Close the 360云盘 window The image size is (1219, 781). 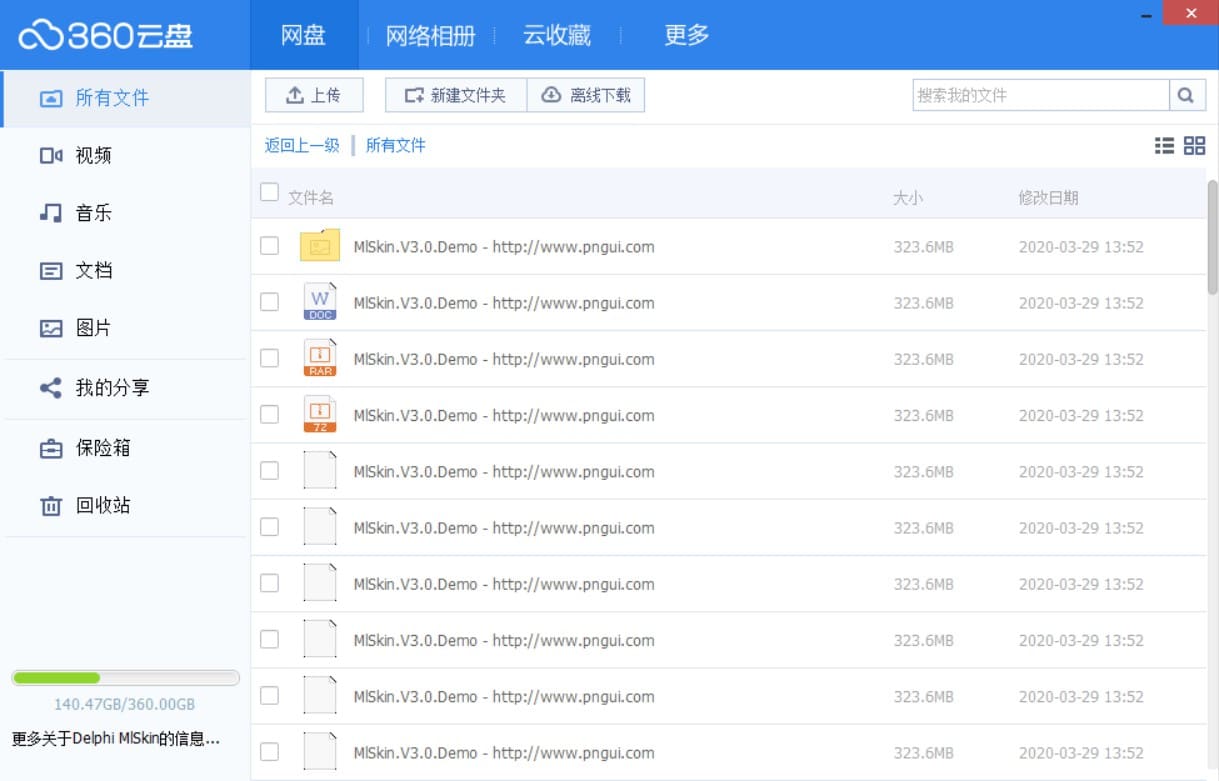tap(1191, 12)
